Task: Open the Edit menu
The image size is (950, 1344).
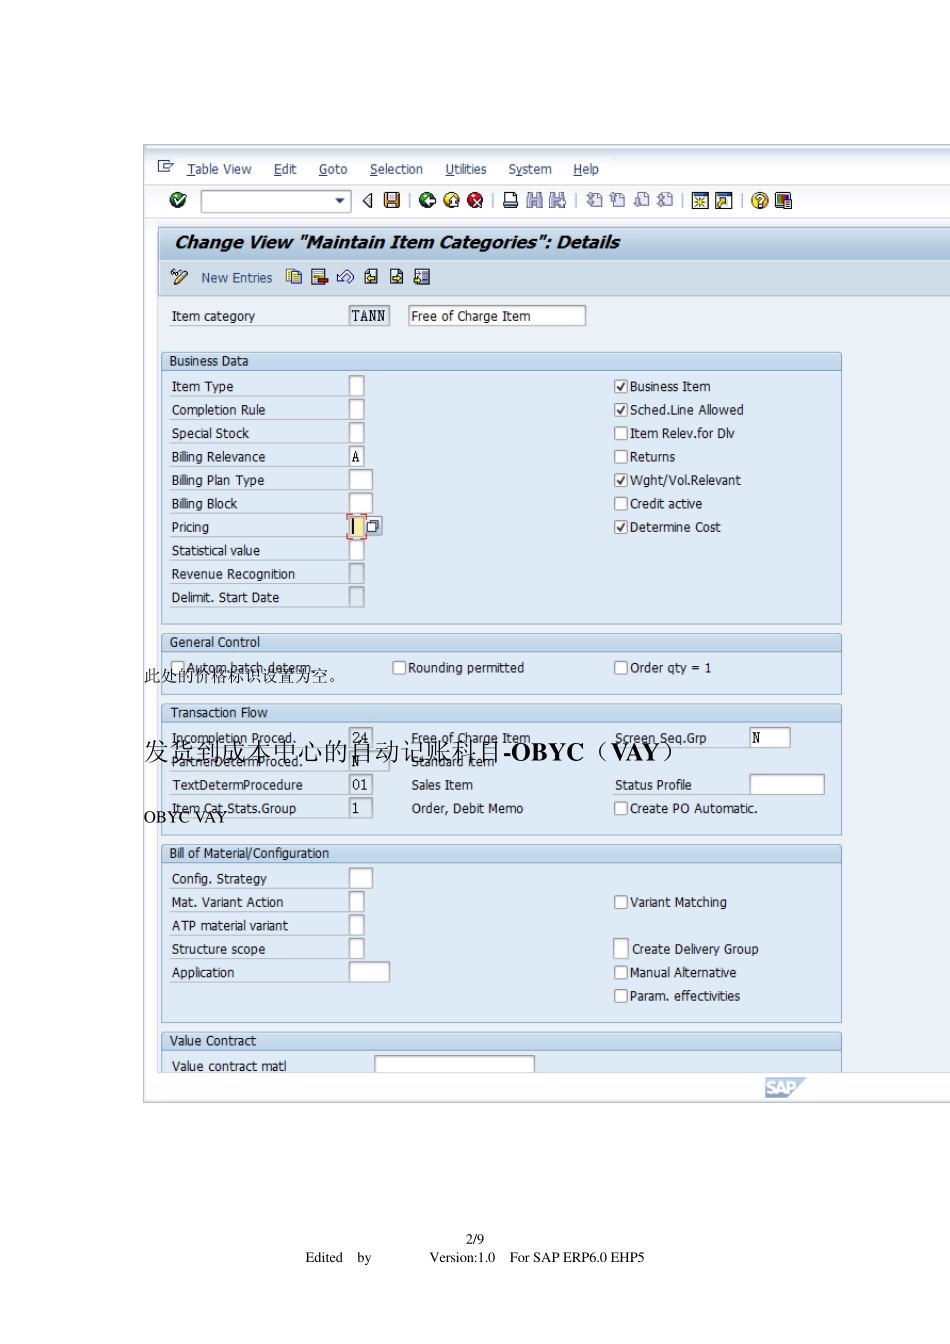Action: 285,169
